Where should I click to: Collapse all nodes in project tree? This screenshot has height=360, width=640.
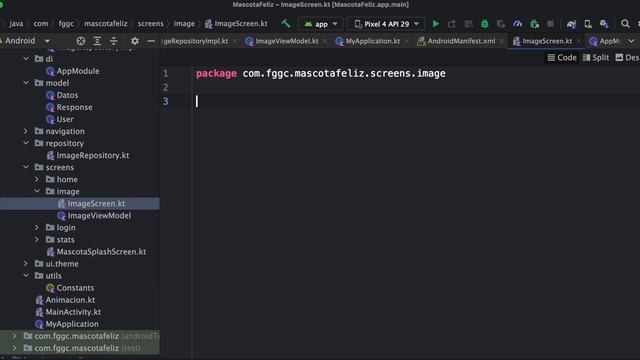[x=113, y=41]
